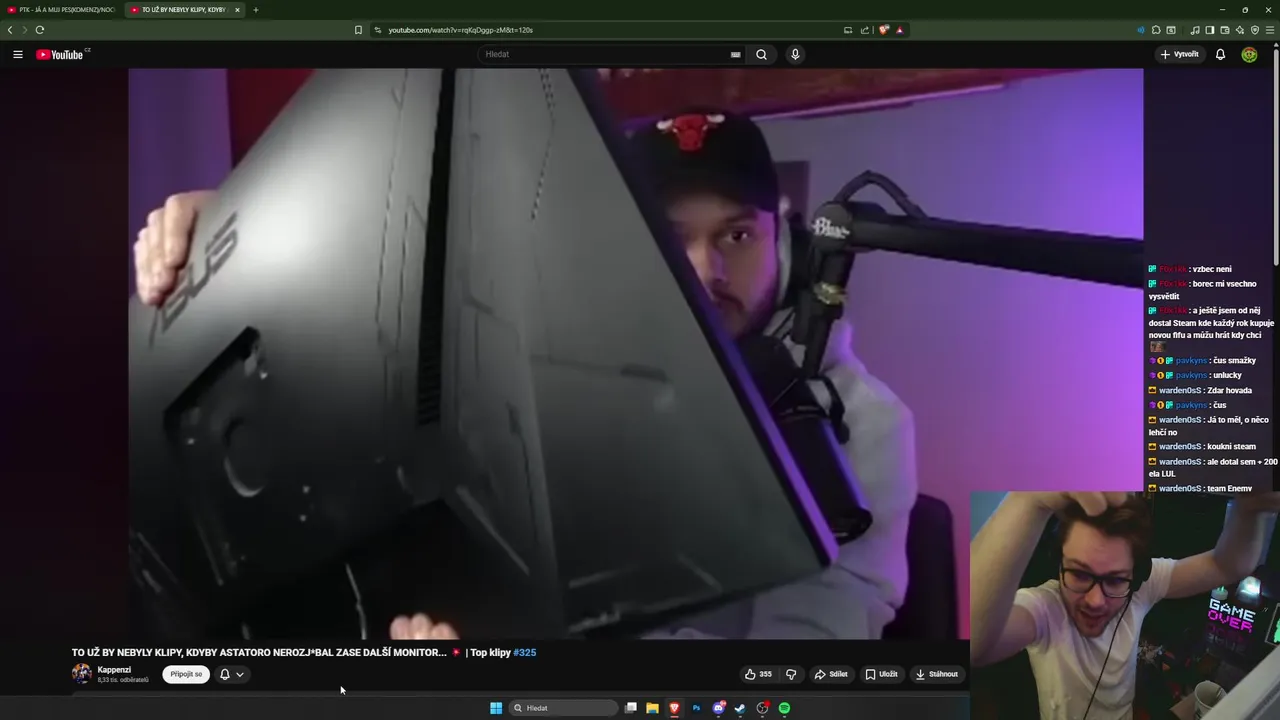Open the #325 hashtag link
This screenshot has width=1280, height=720.
pos(525,653)
